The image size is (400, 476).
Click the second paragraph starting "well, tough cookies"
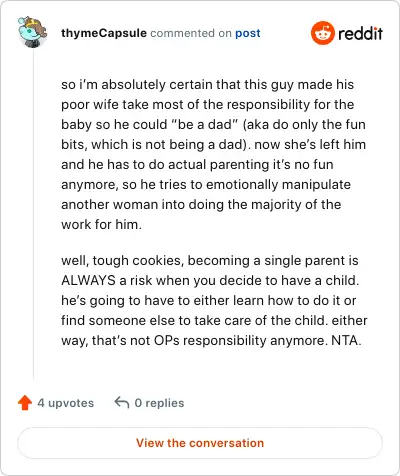pos(214,300)
